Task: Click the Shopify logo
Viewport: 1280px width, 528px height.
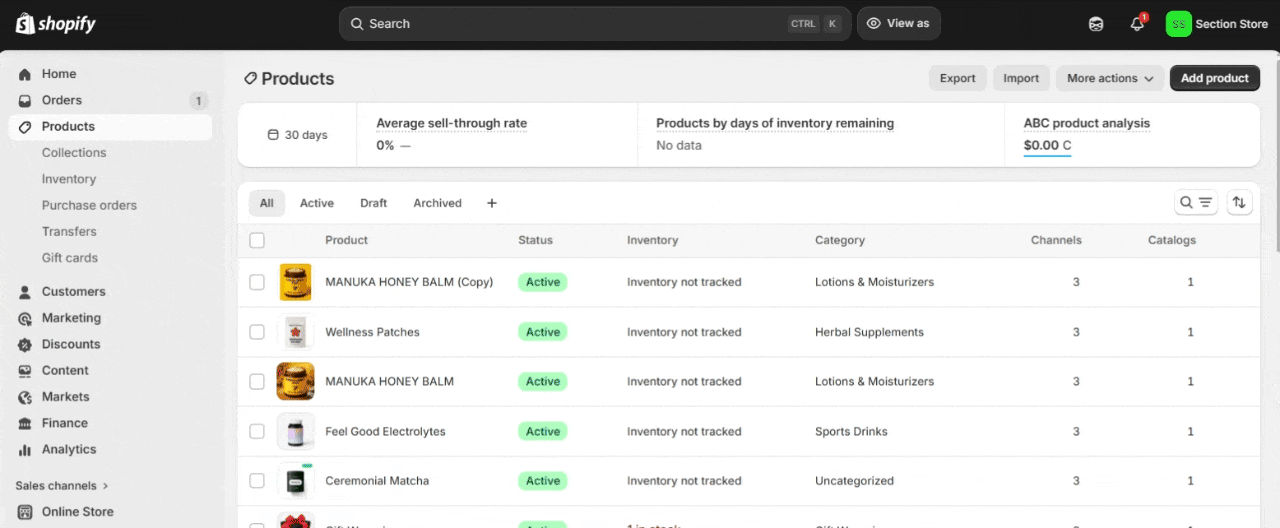Action: [56, 24]
